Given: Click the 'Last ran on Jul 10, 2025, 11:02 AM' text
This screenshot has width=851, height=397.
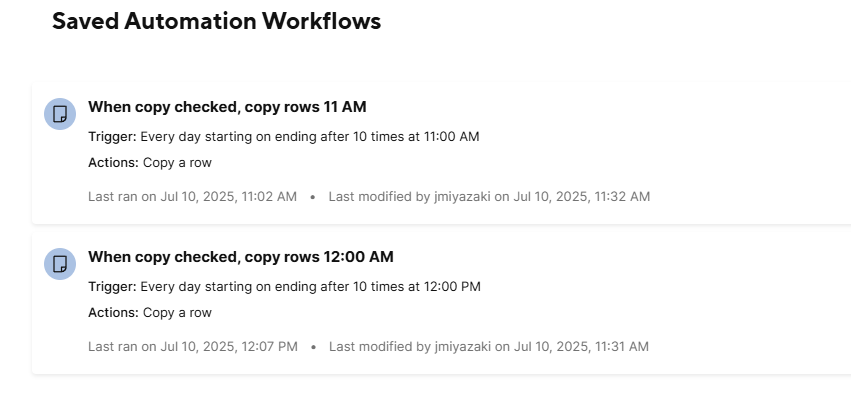Looking at the screenshot, I should 193,197.
